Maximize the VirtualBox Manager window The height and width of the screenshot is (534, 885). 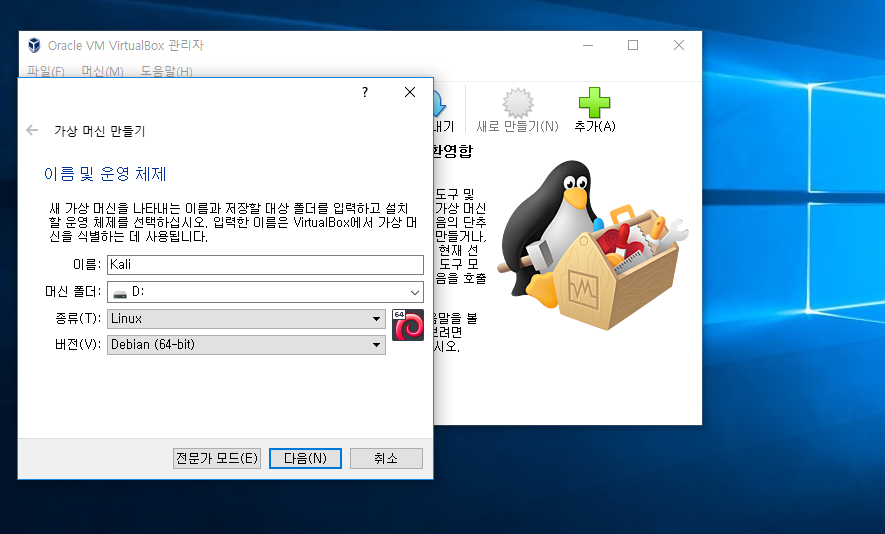[x=633, y=45]
